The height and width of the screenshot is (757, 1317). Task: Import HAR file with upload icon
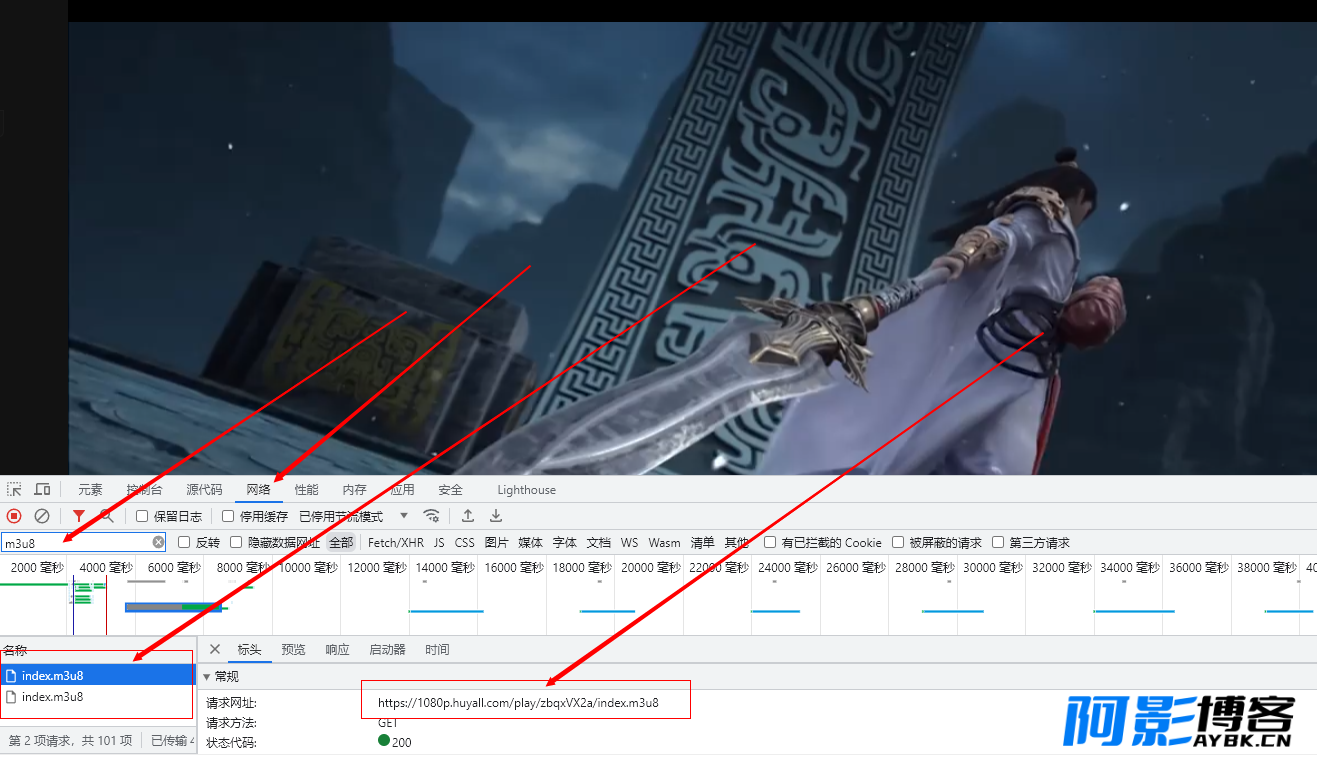coord(467,516)
